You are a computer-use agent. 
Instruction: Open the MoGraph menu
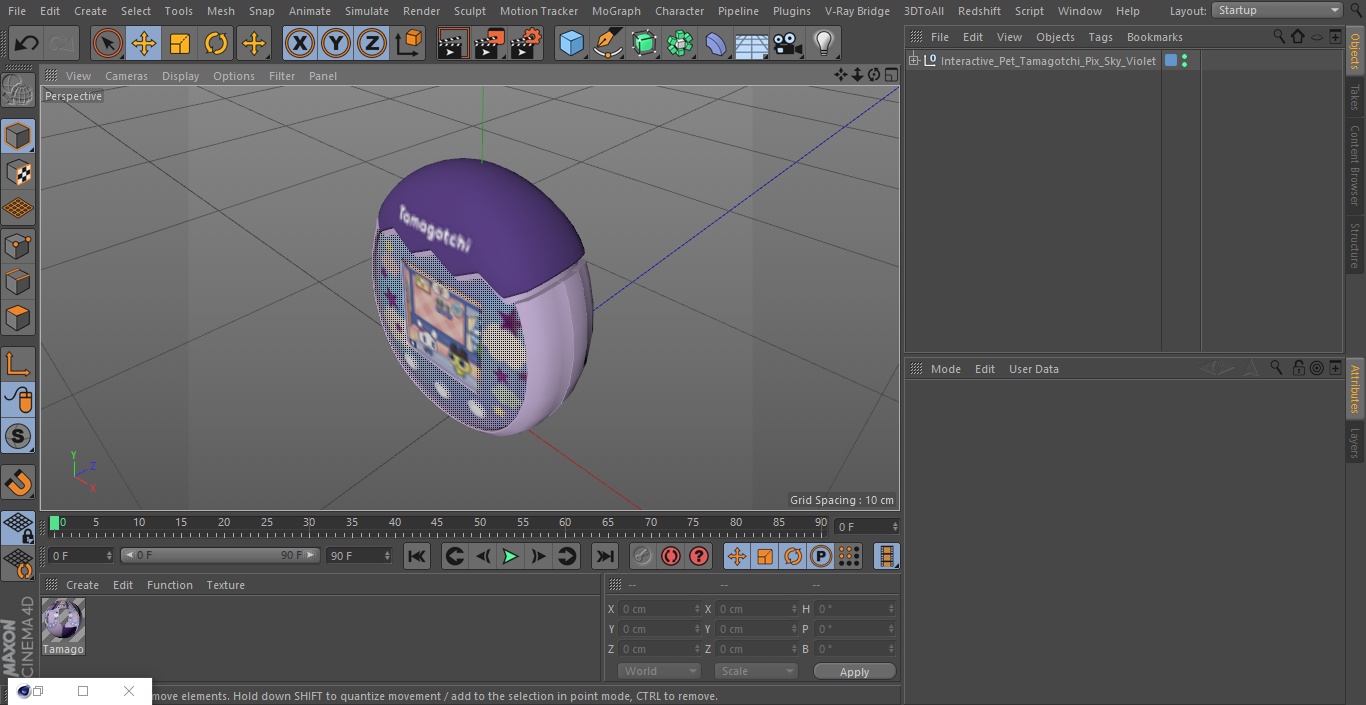pos(616,11)
